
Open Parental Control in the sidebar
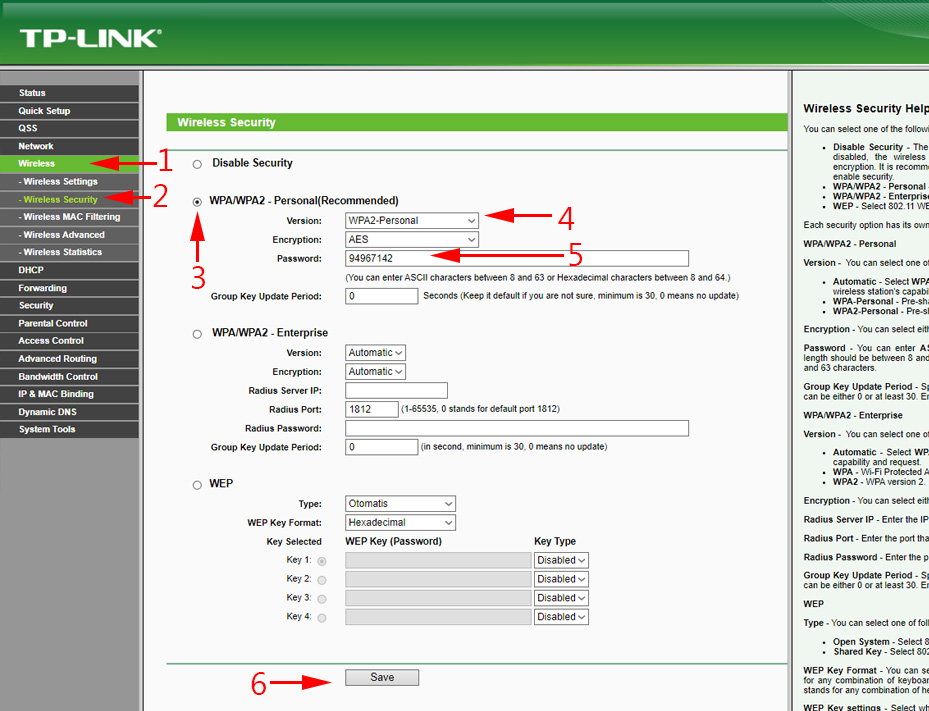click(x=53, y=323)
